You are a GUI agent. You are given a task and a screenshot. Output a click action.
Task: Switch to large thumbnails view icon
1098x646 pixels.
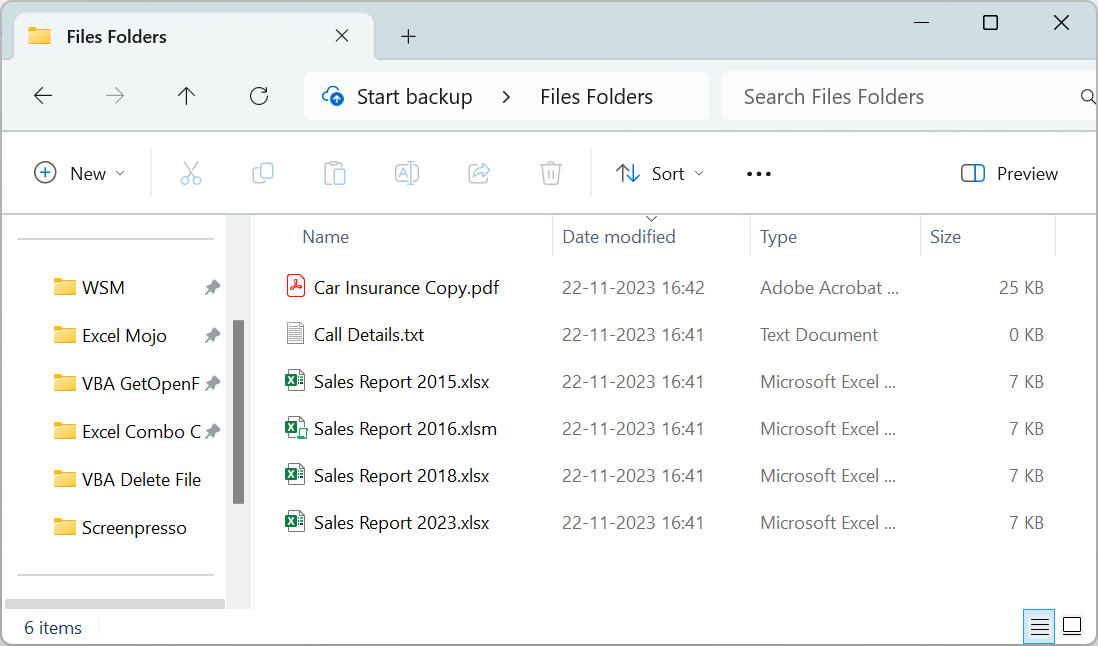tap(1072, 625)
